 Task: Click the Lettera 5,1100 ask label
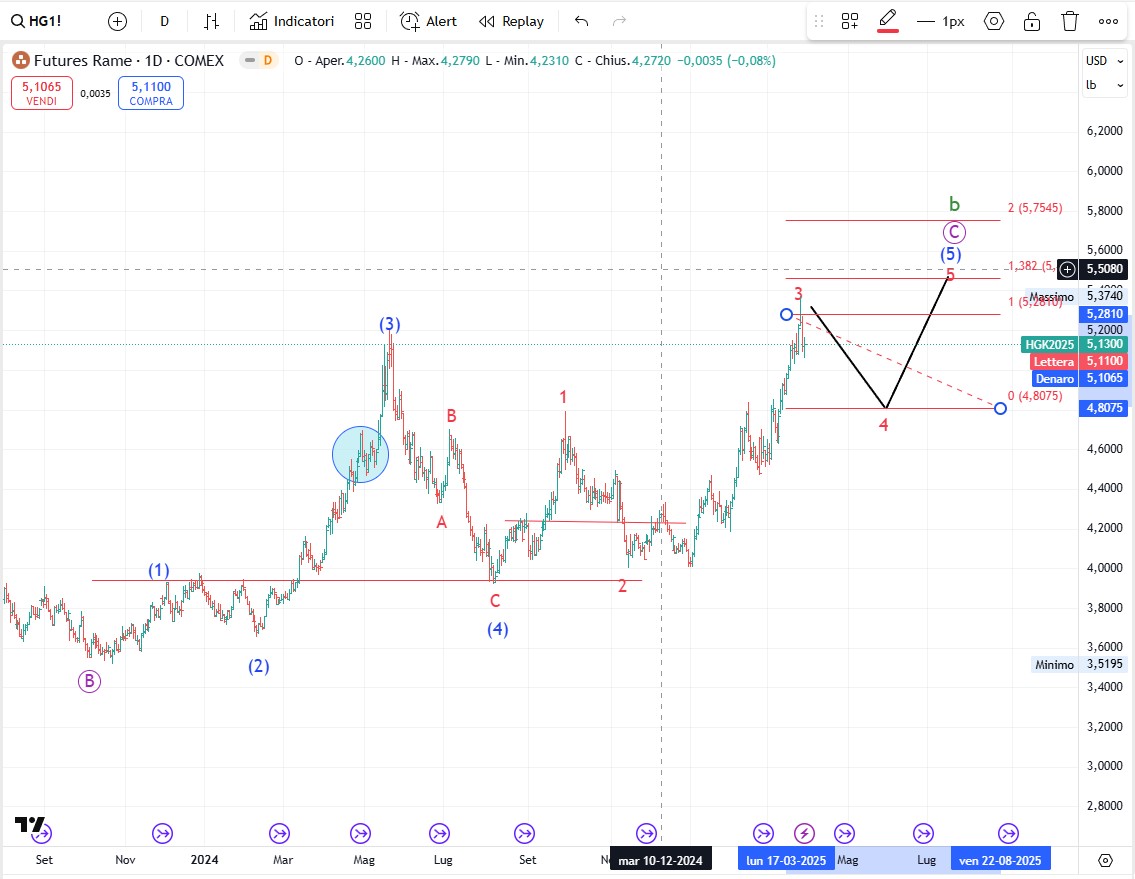pyautogui.click(x=1079, y=361)
